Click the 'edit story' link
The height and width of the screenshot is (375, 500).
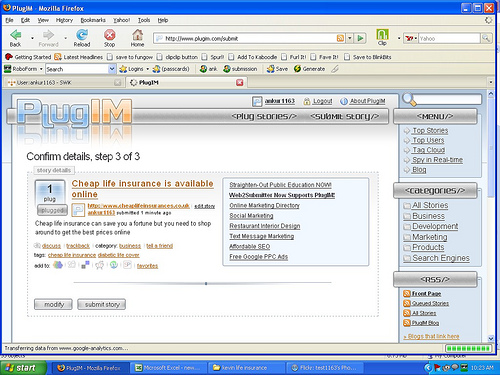tap(205, 206)
